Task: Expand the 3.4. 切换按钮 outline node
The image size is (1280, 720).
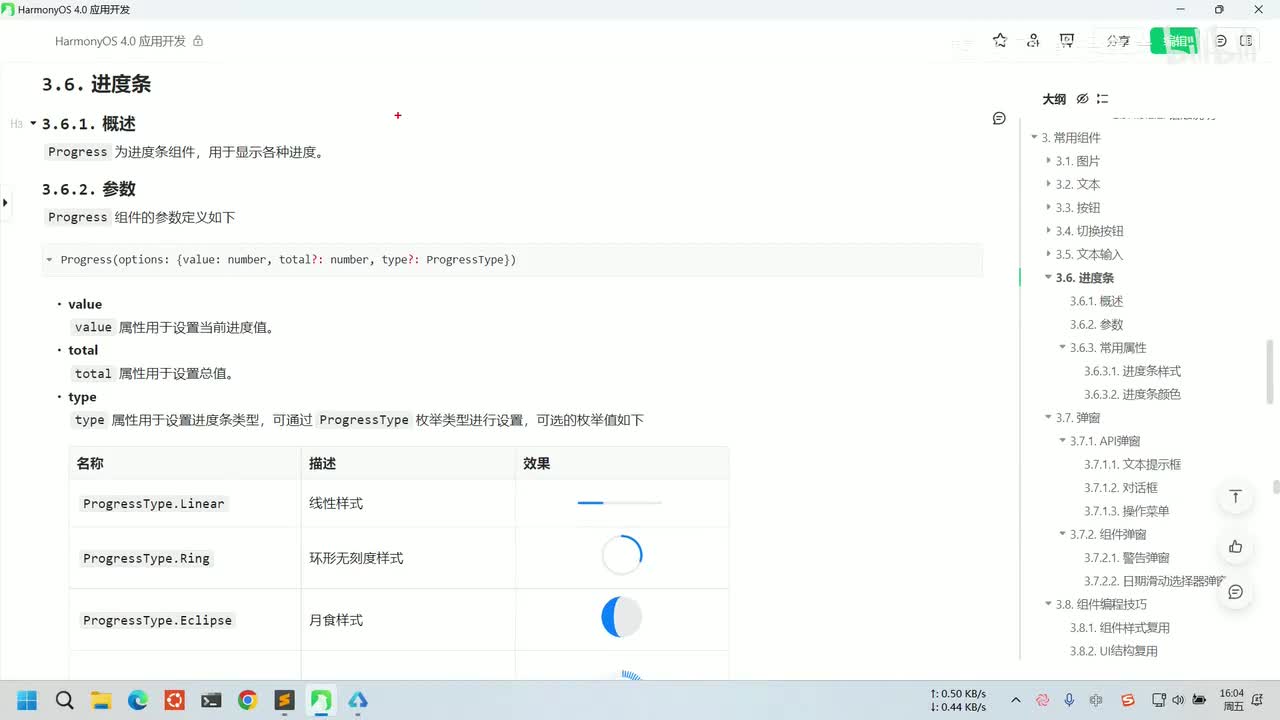Action: 1049,231
